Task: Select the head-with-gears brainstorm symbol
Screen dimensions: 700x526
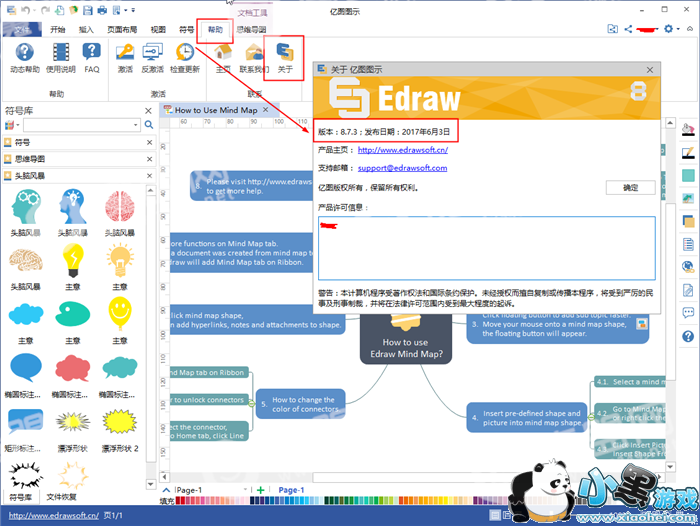Action: point(26,206)
